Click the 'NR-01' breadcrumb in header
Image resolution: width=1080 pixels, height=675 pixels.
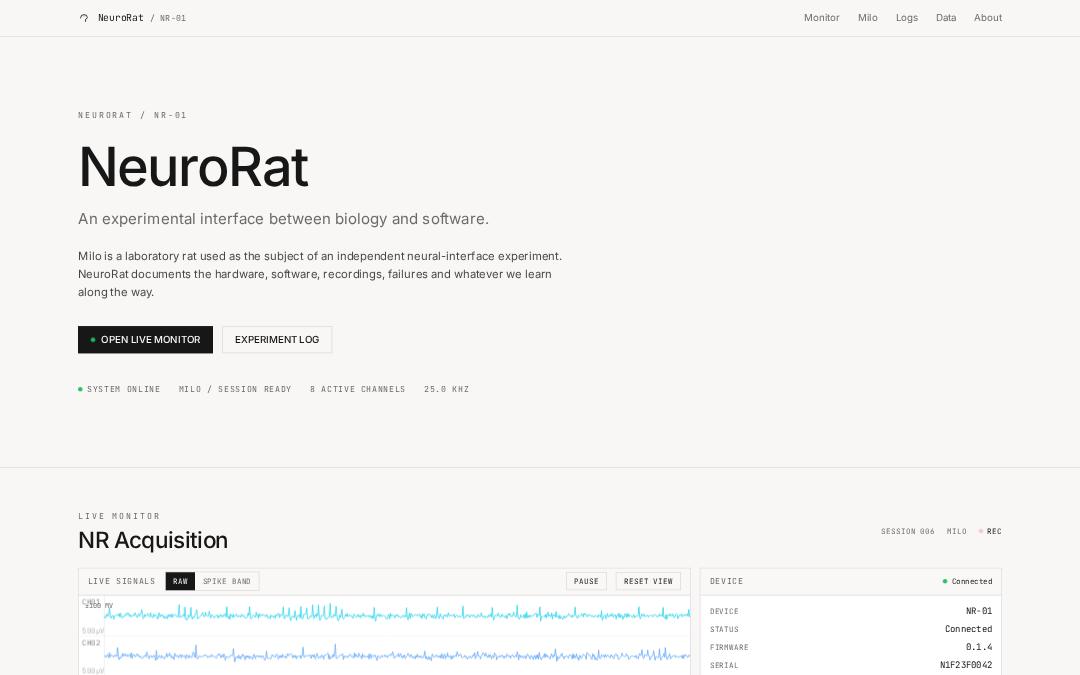point(173,18)
